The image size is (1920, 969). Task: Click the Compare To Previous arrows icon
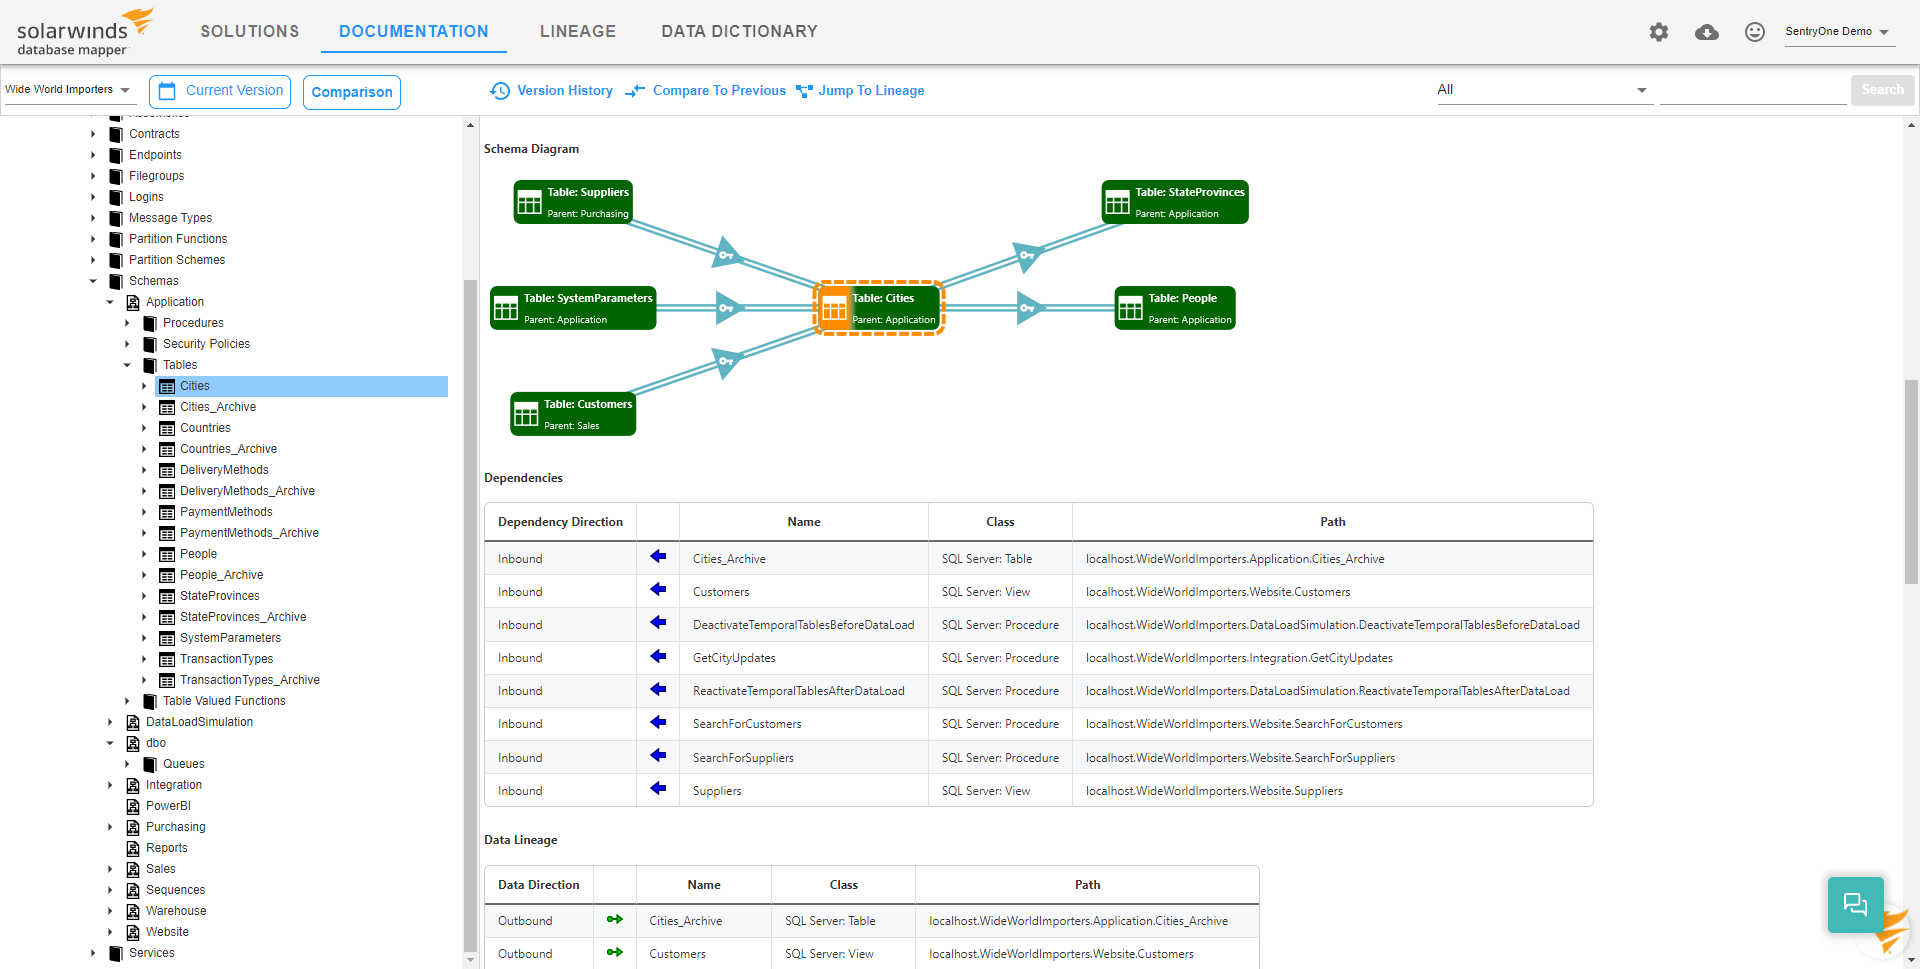tap(635, 91)
